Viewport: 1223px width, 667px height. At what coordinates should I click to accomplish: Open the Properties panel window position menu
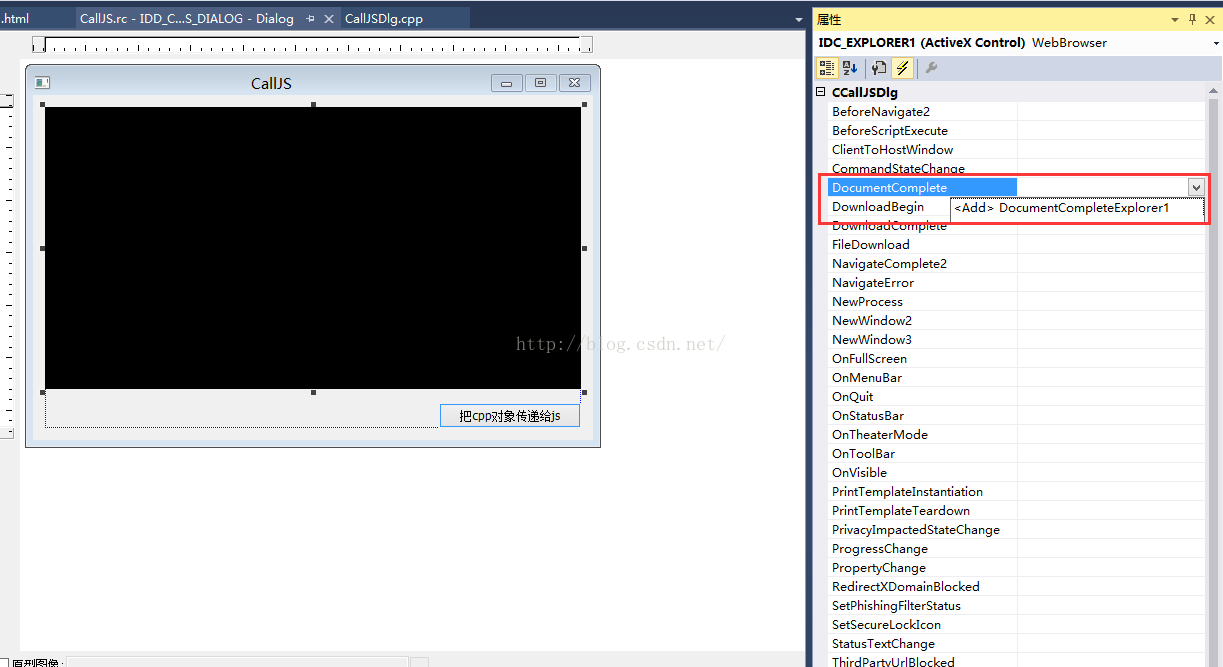tap(1174, 19)
